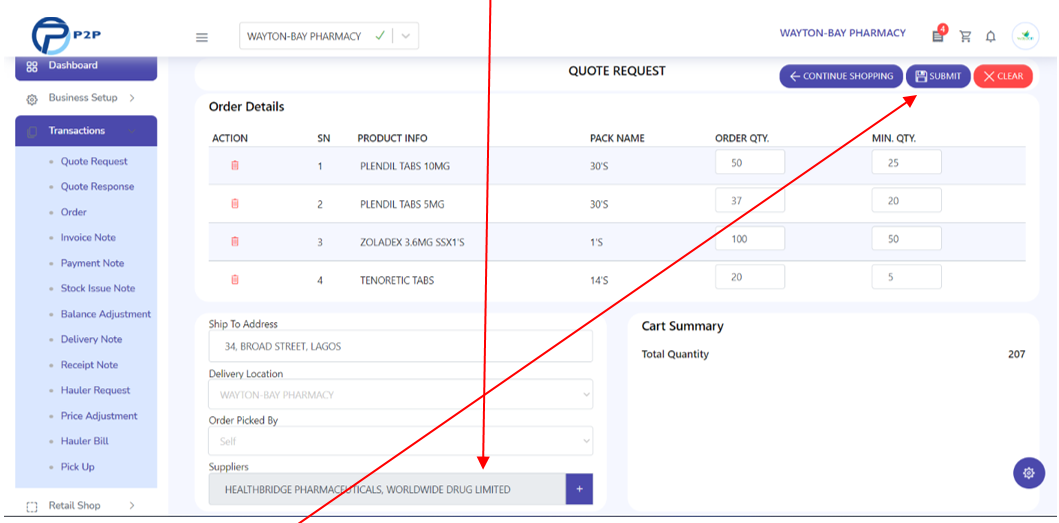
Task: Click PLENDIL TABS 10MG product name
Action: 405,166
